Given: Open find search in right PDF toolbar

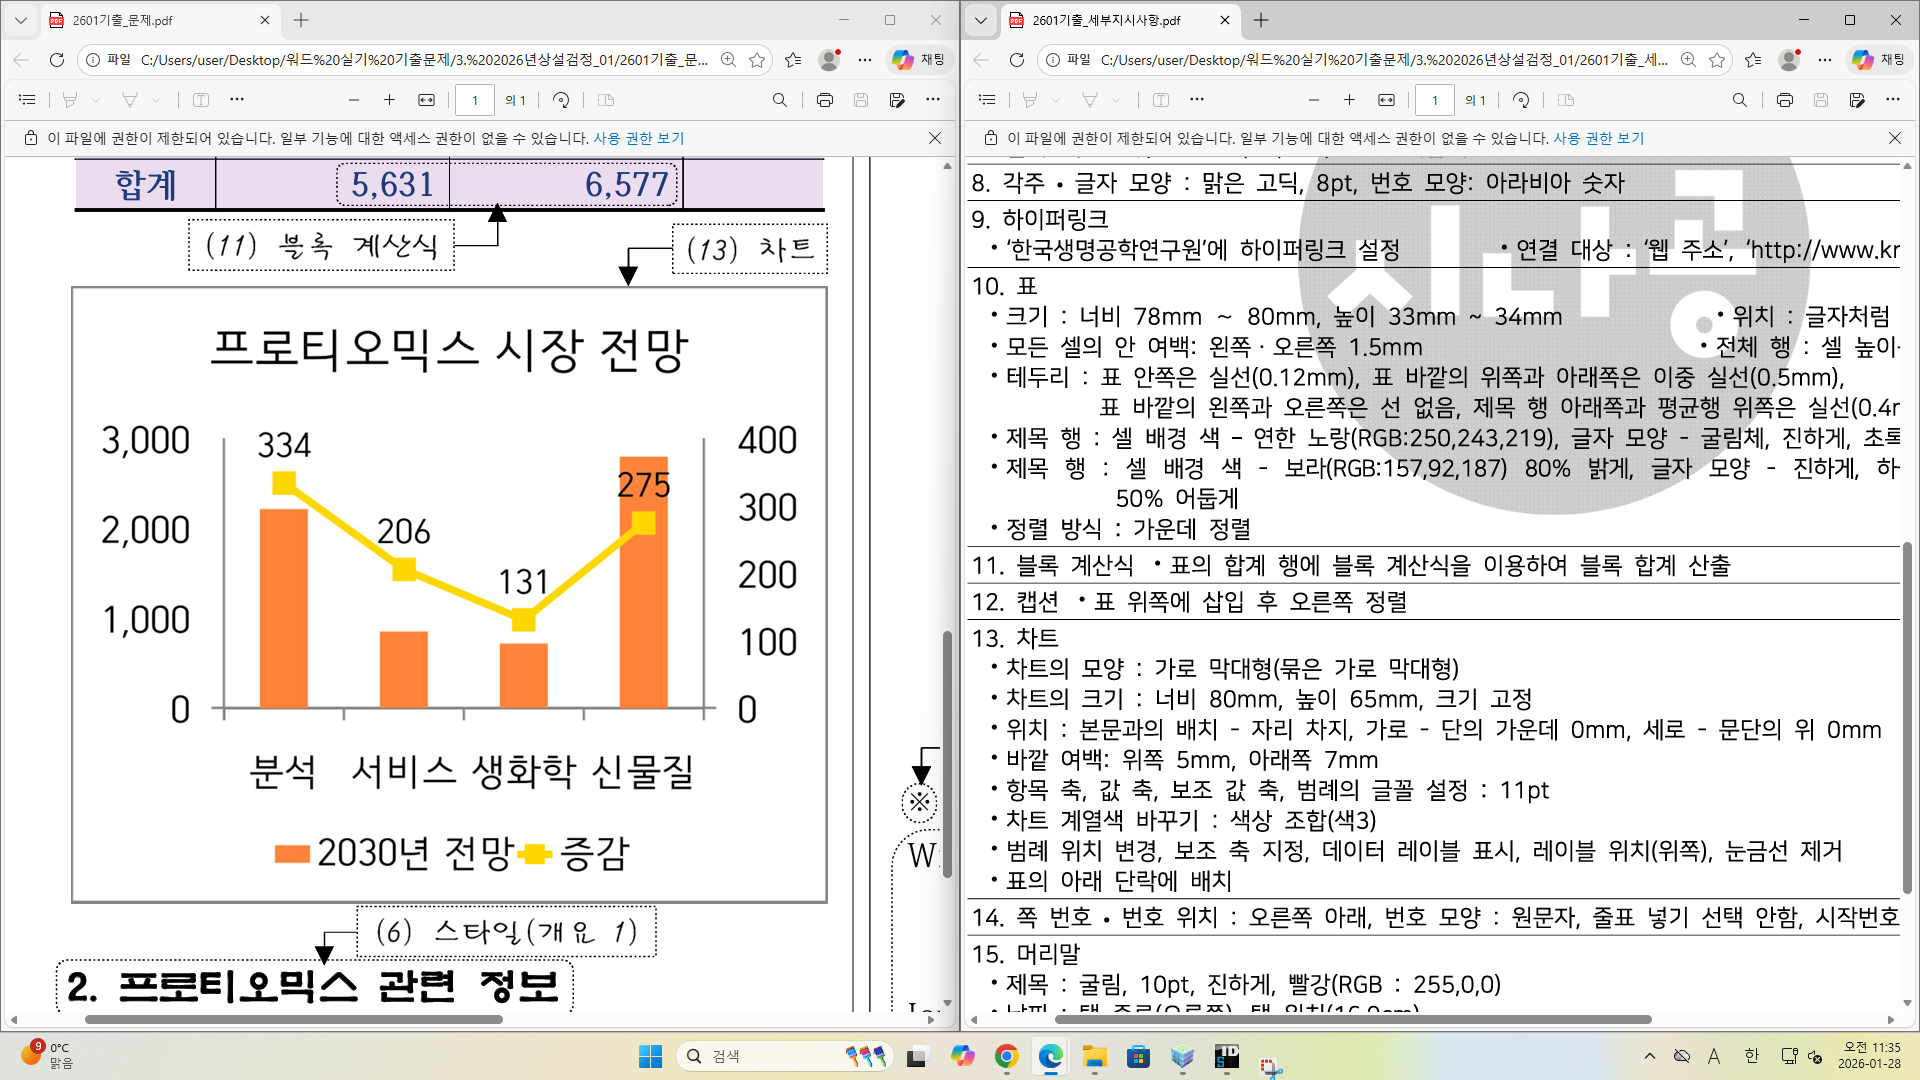Looking at the screenshot, I should coord(1740,100).
